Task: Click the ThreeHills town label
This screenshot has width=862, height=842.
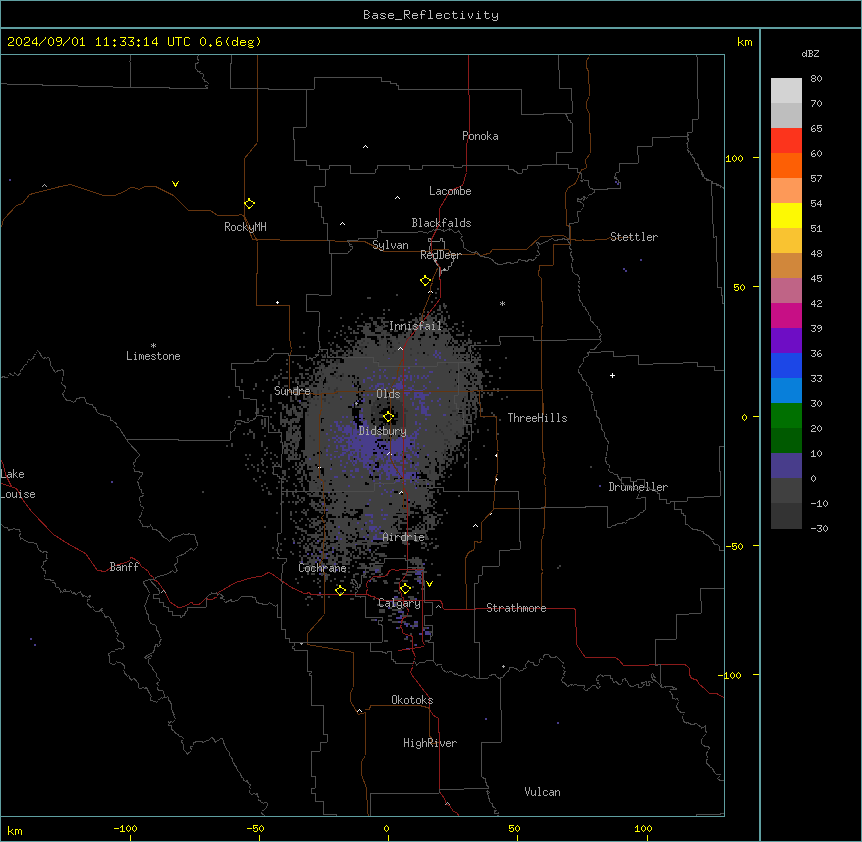Action: (537, 418)
